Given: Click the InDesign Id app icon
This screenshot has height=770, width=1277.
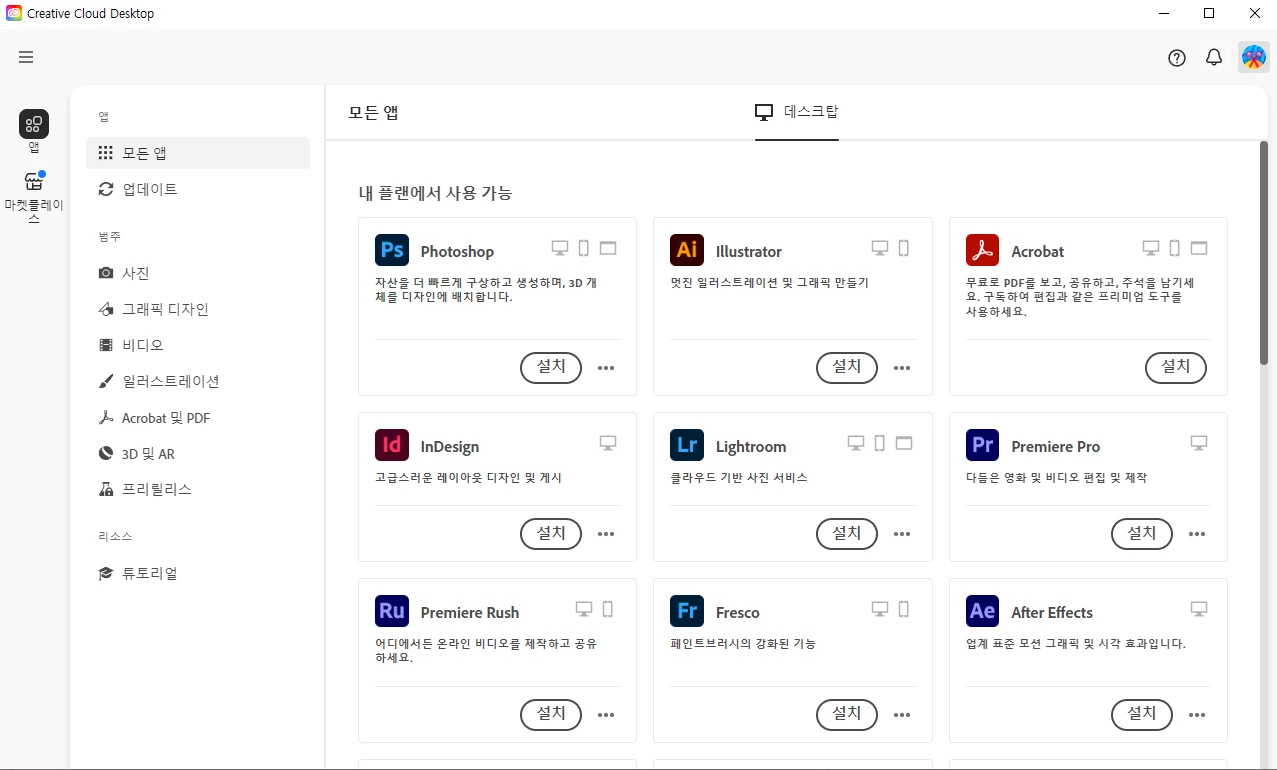Looking at the screenshot, I should [392, 445].
